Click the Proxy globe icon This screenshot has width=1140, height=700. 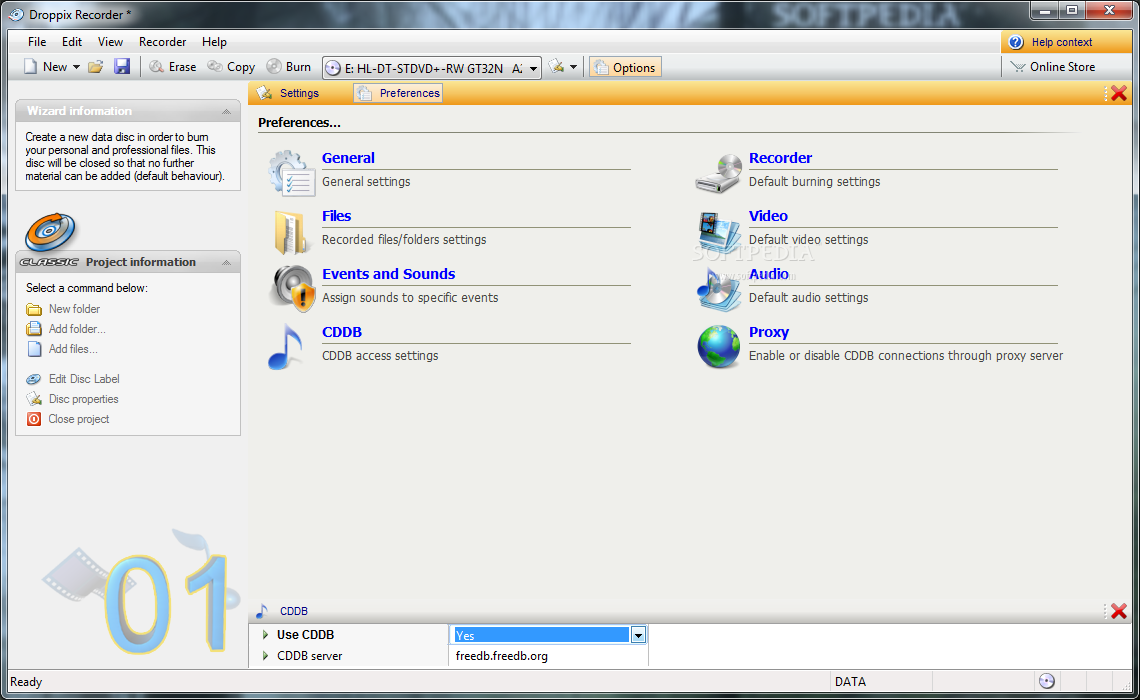point(718,347)
